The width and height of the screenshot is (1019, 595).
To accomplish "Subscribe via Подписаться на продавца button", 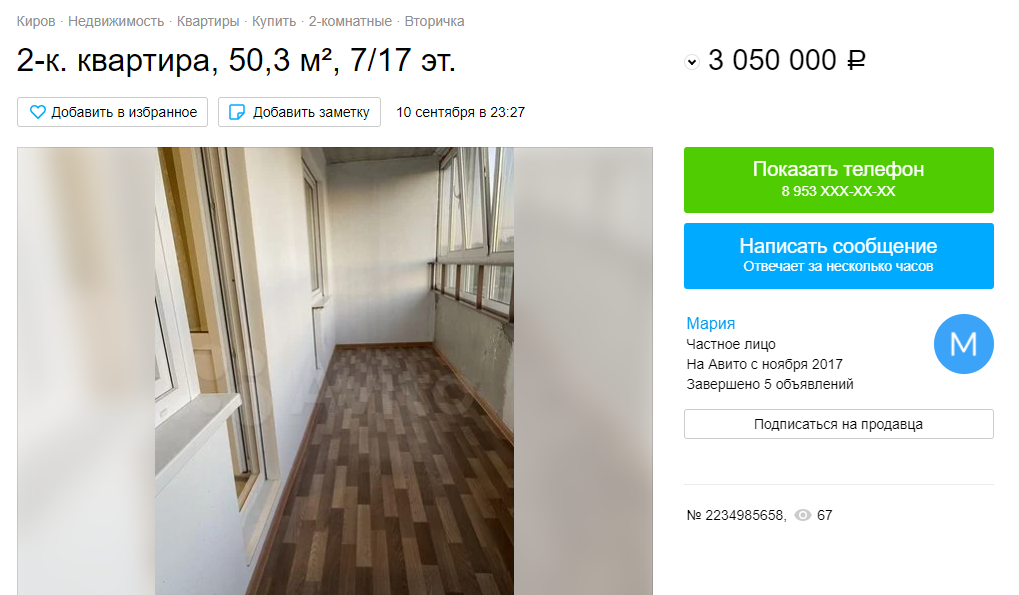I will (838, 424).
